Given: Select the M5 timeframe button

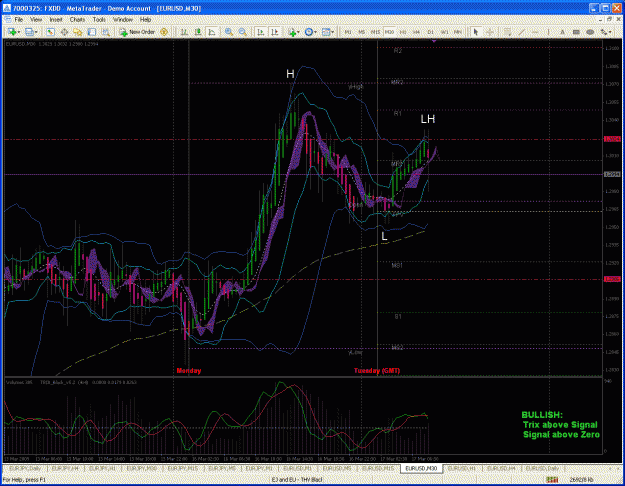Looking at the screenshot, I should pyautogui.click(x=362, y=32).
